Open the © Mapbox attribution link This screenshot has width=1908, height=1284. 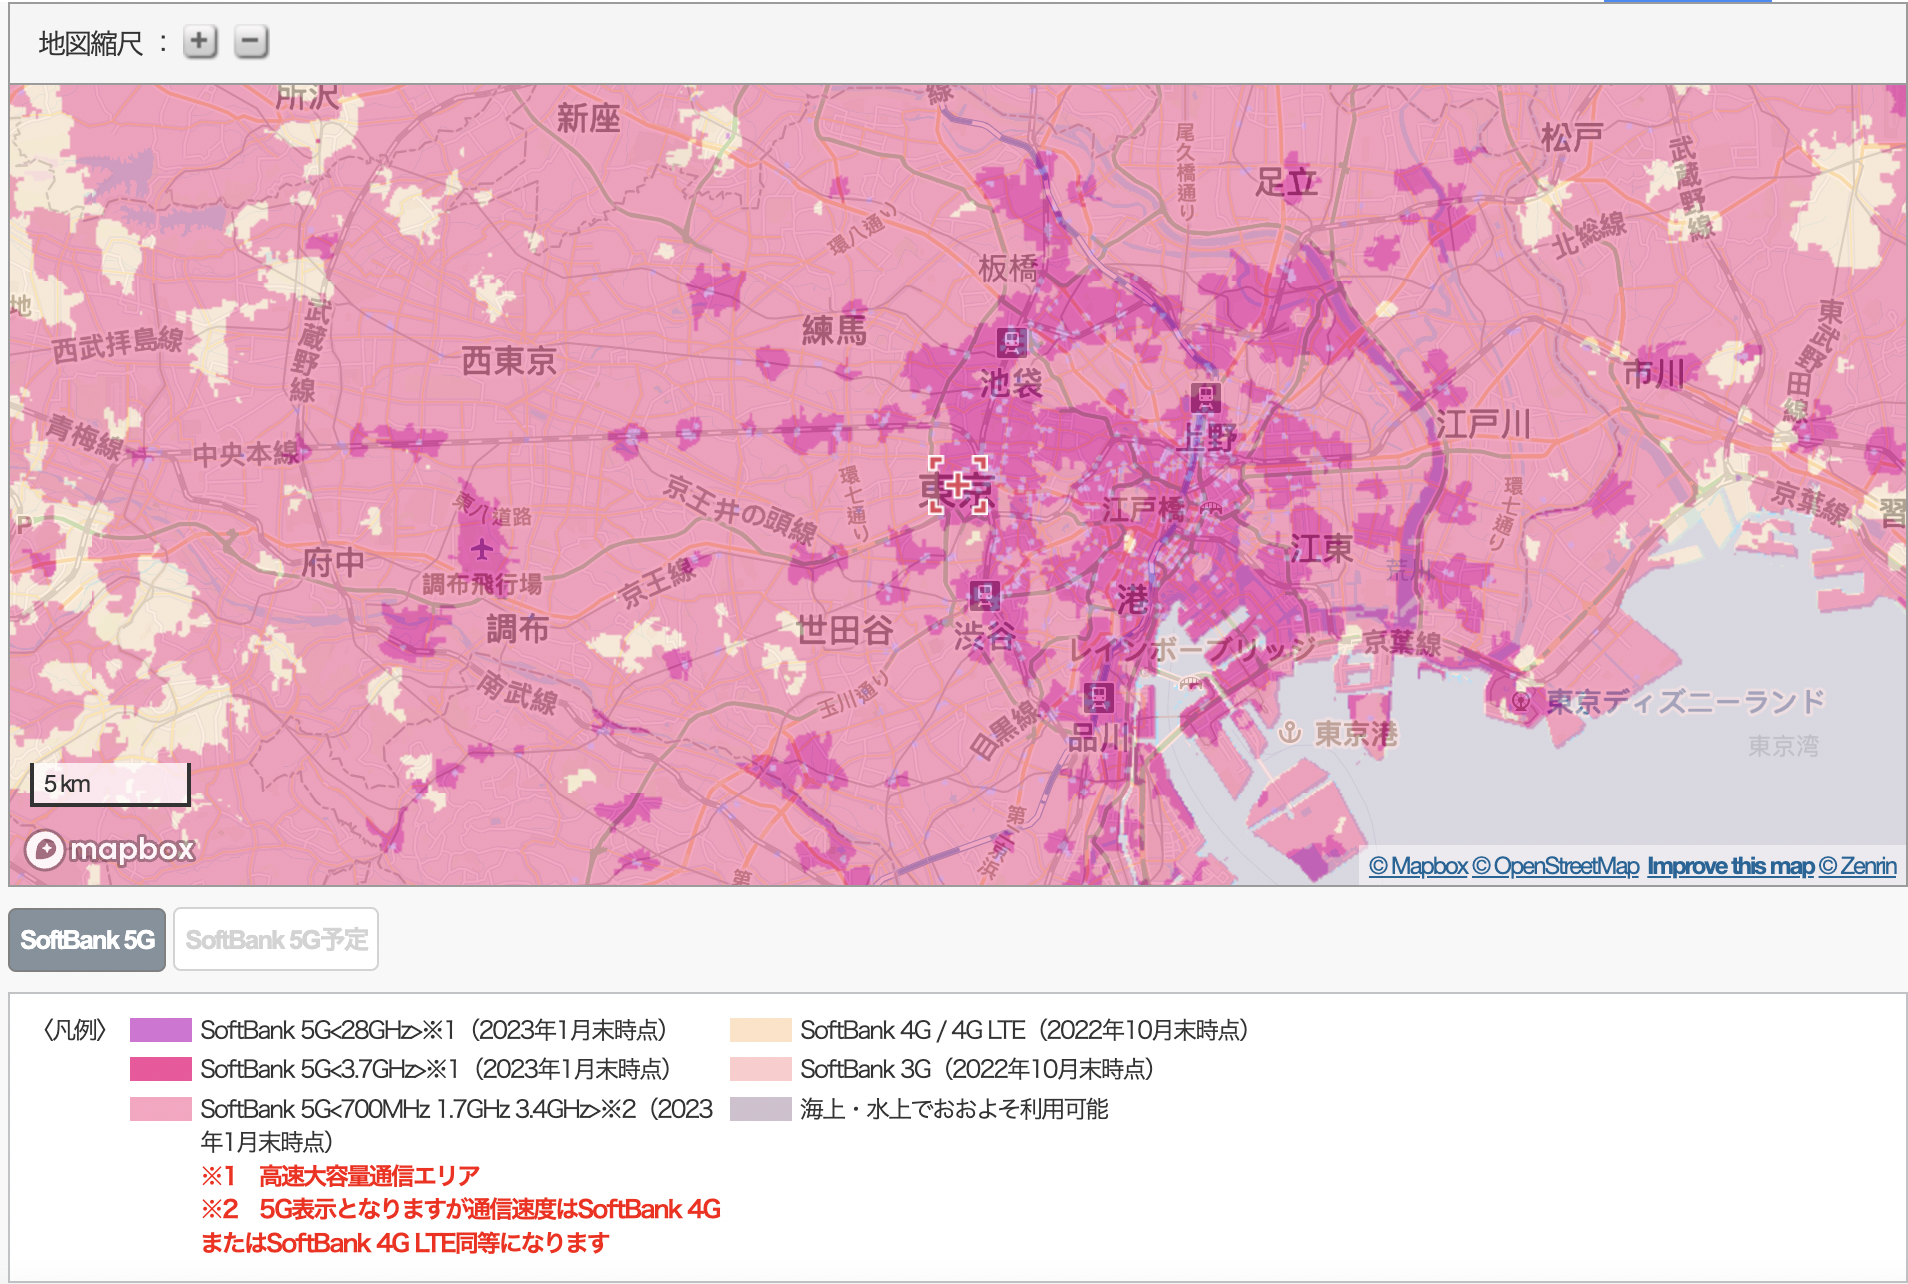coord(1417,866)
